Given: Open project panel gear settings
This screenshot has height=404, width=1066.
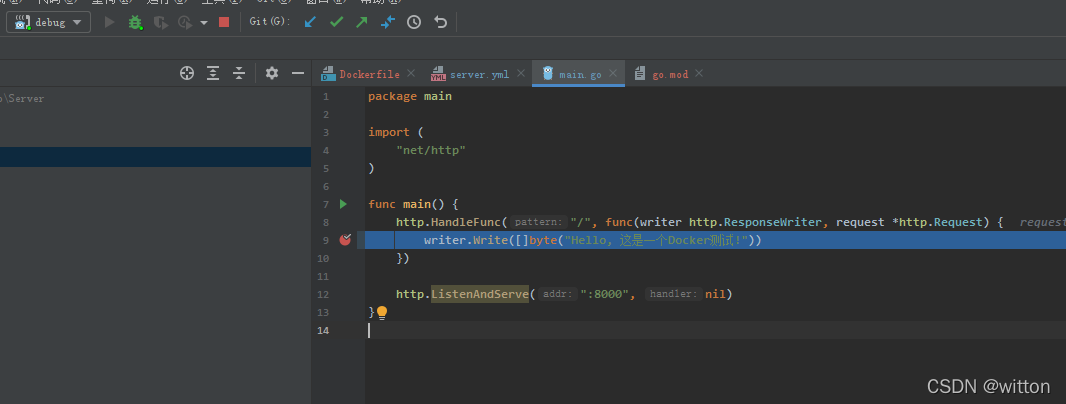Looking at the screenshot, I should tap(272, 73).
